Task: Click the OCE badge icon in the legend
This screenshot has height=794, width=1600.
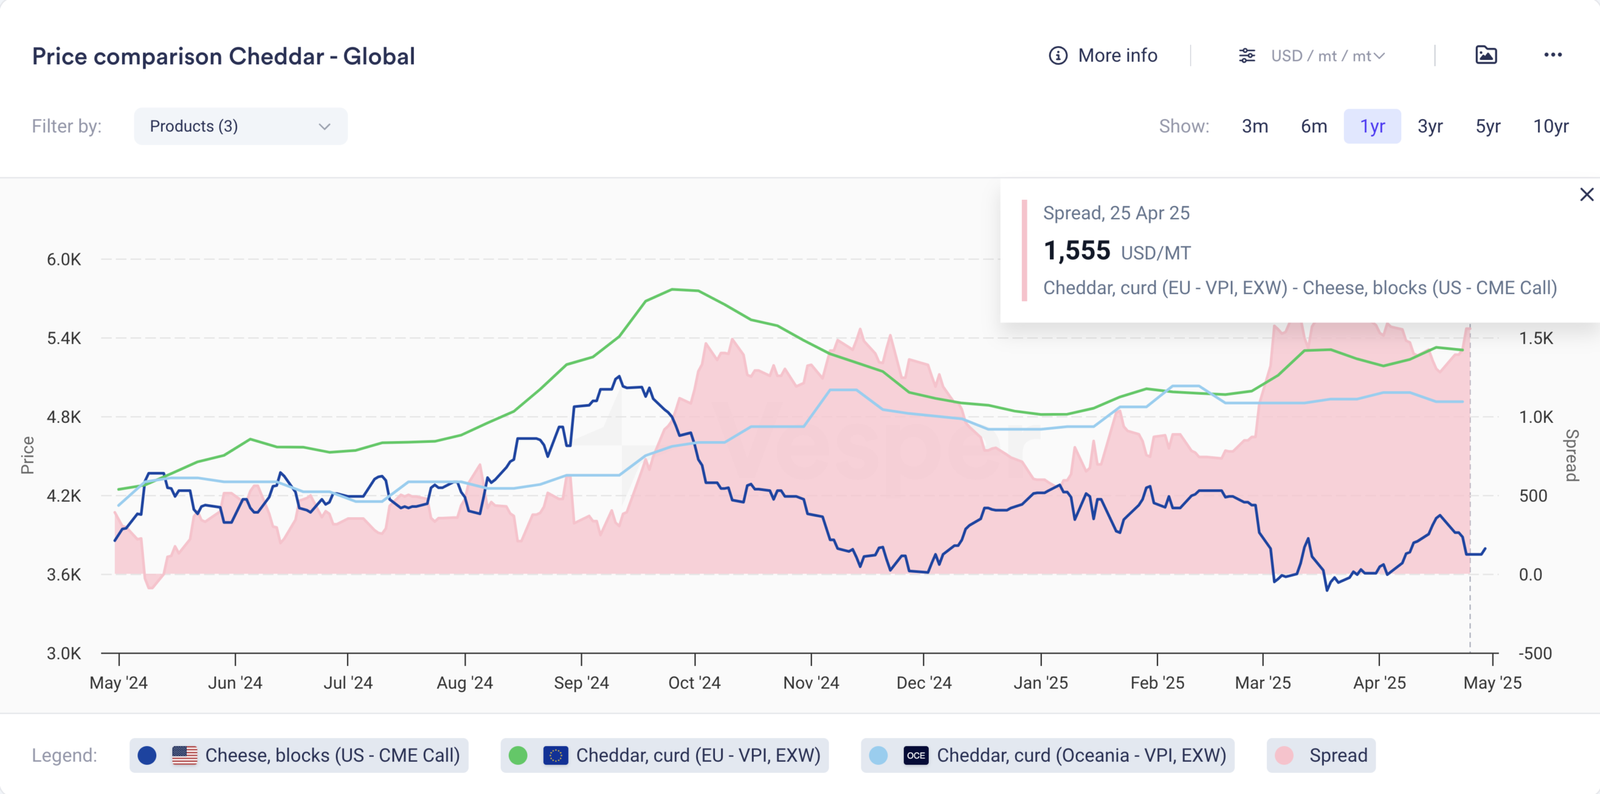Action: [x=916, y=756]
